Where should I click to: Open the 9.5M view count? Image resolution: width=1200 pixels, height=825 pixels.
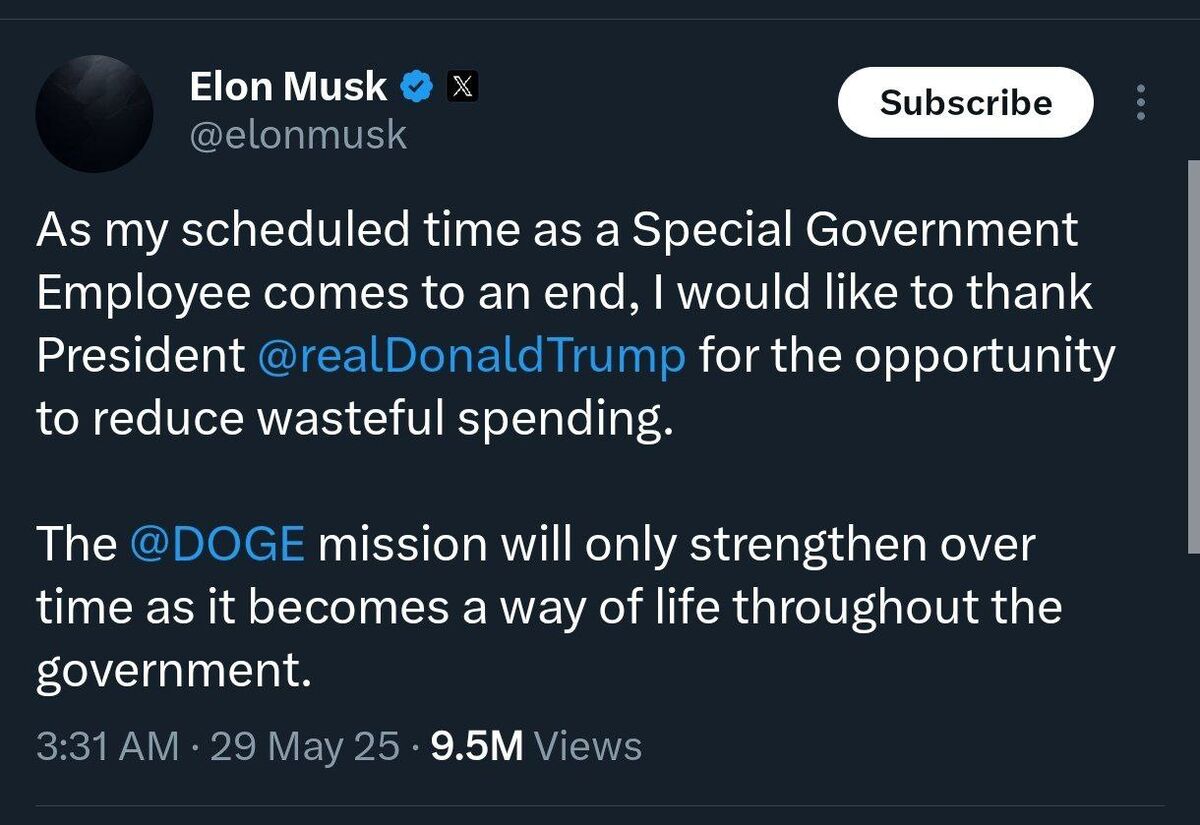click(477, 746)
